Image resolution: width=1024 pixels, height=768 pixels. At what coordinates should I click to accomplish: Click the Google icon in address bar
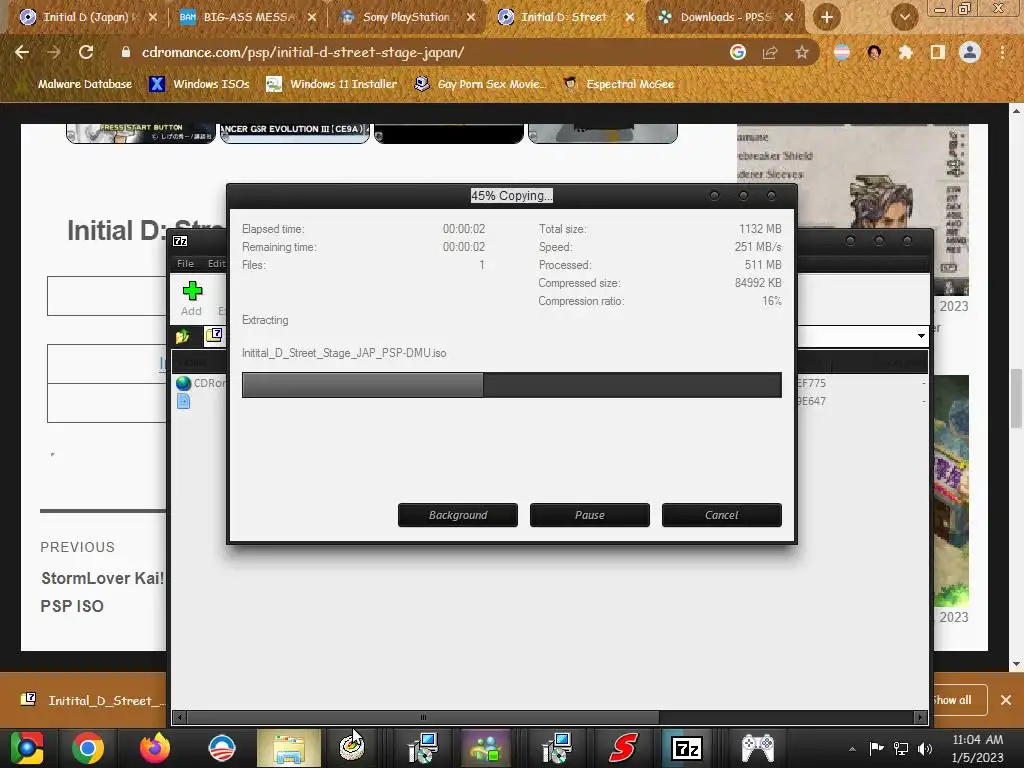point(738,52)
